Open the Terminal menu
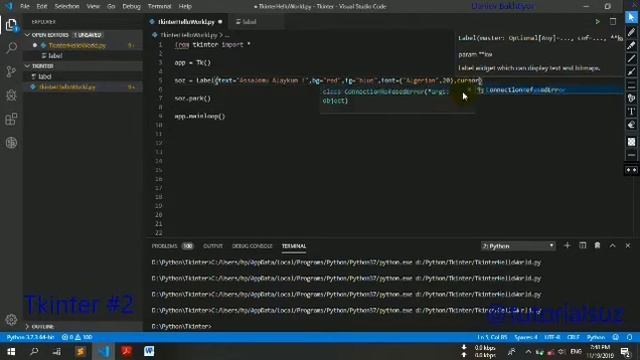This screenshot has height=360, width=640. pyautogui.click(x=160, y=6)
